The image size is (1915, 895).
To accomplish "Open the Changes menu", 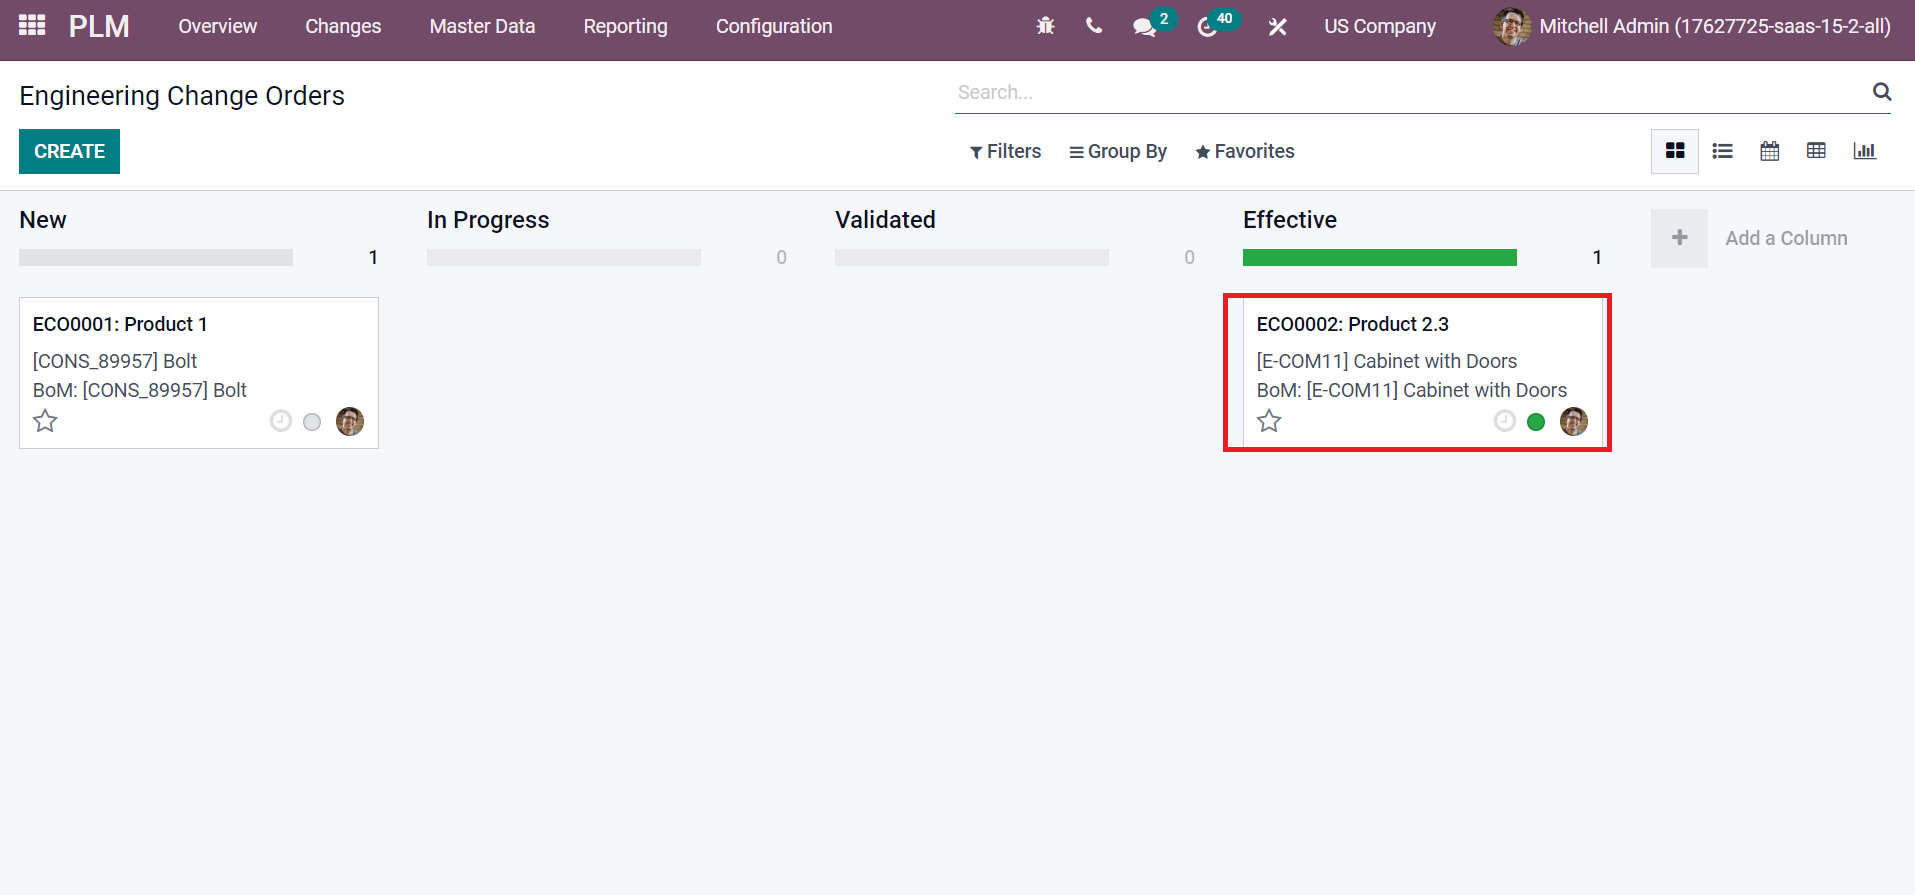I will (x=343, y=26).
